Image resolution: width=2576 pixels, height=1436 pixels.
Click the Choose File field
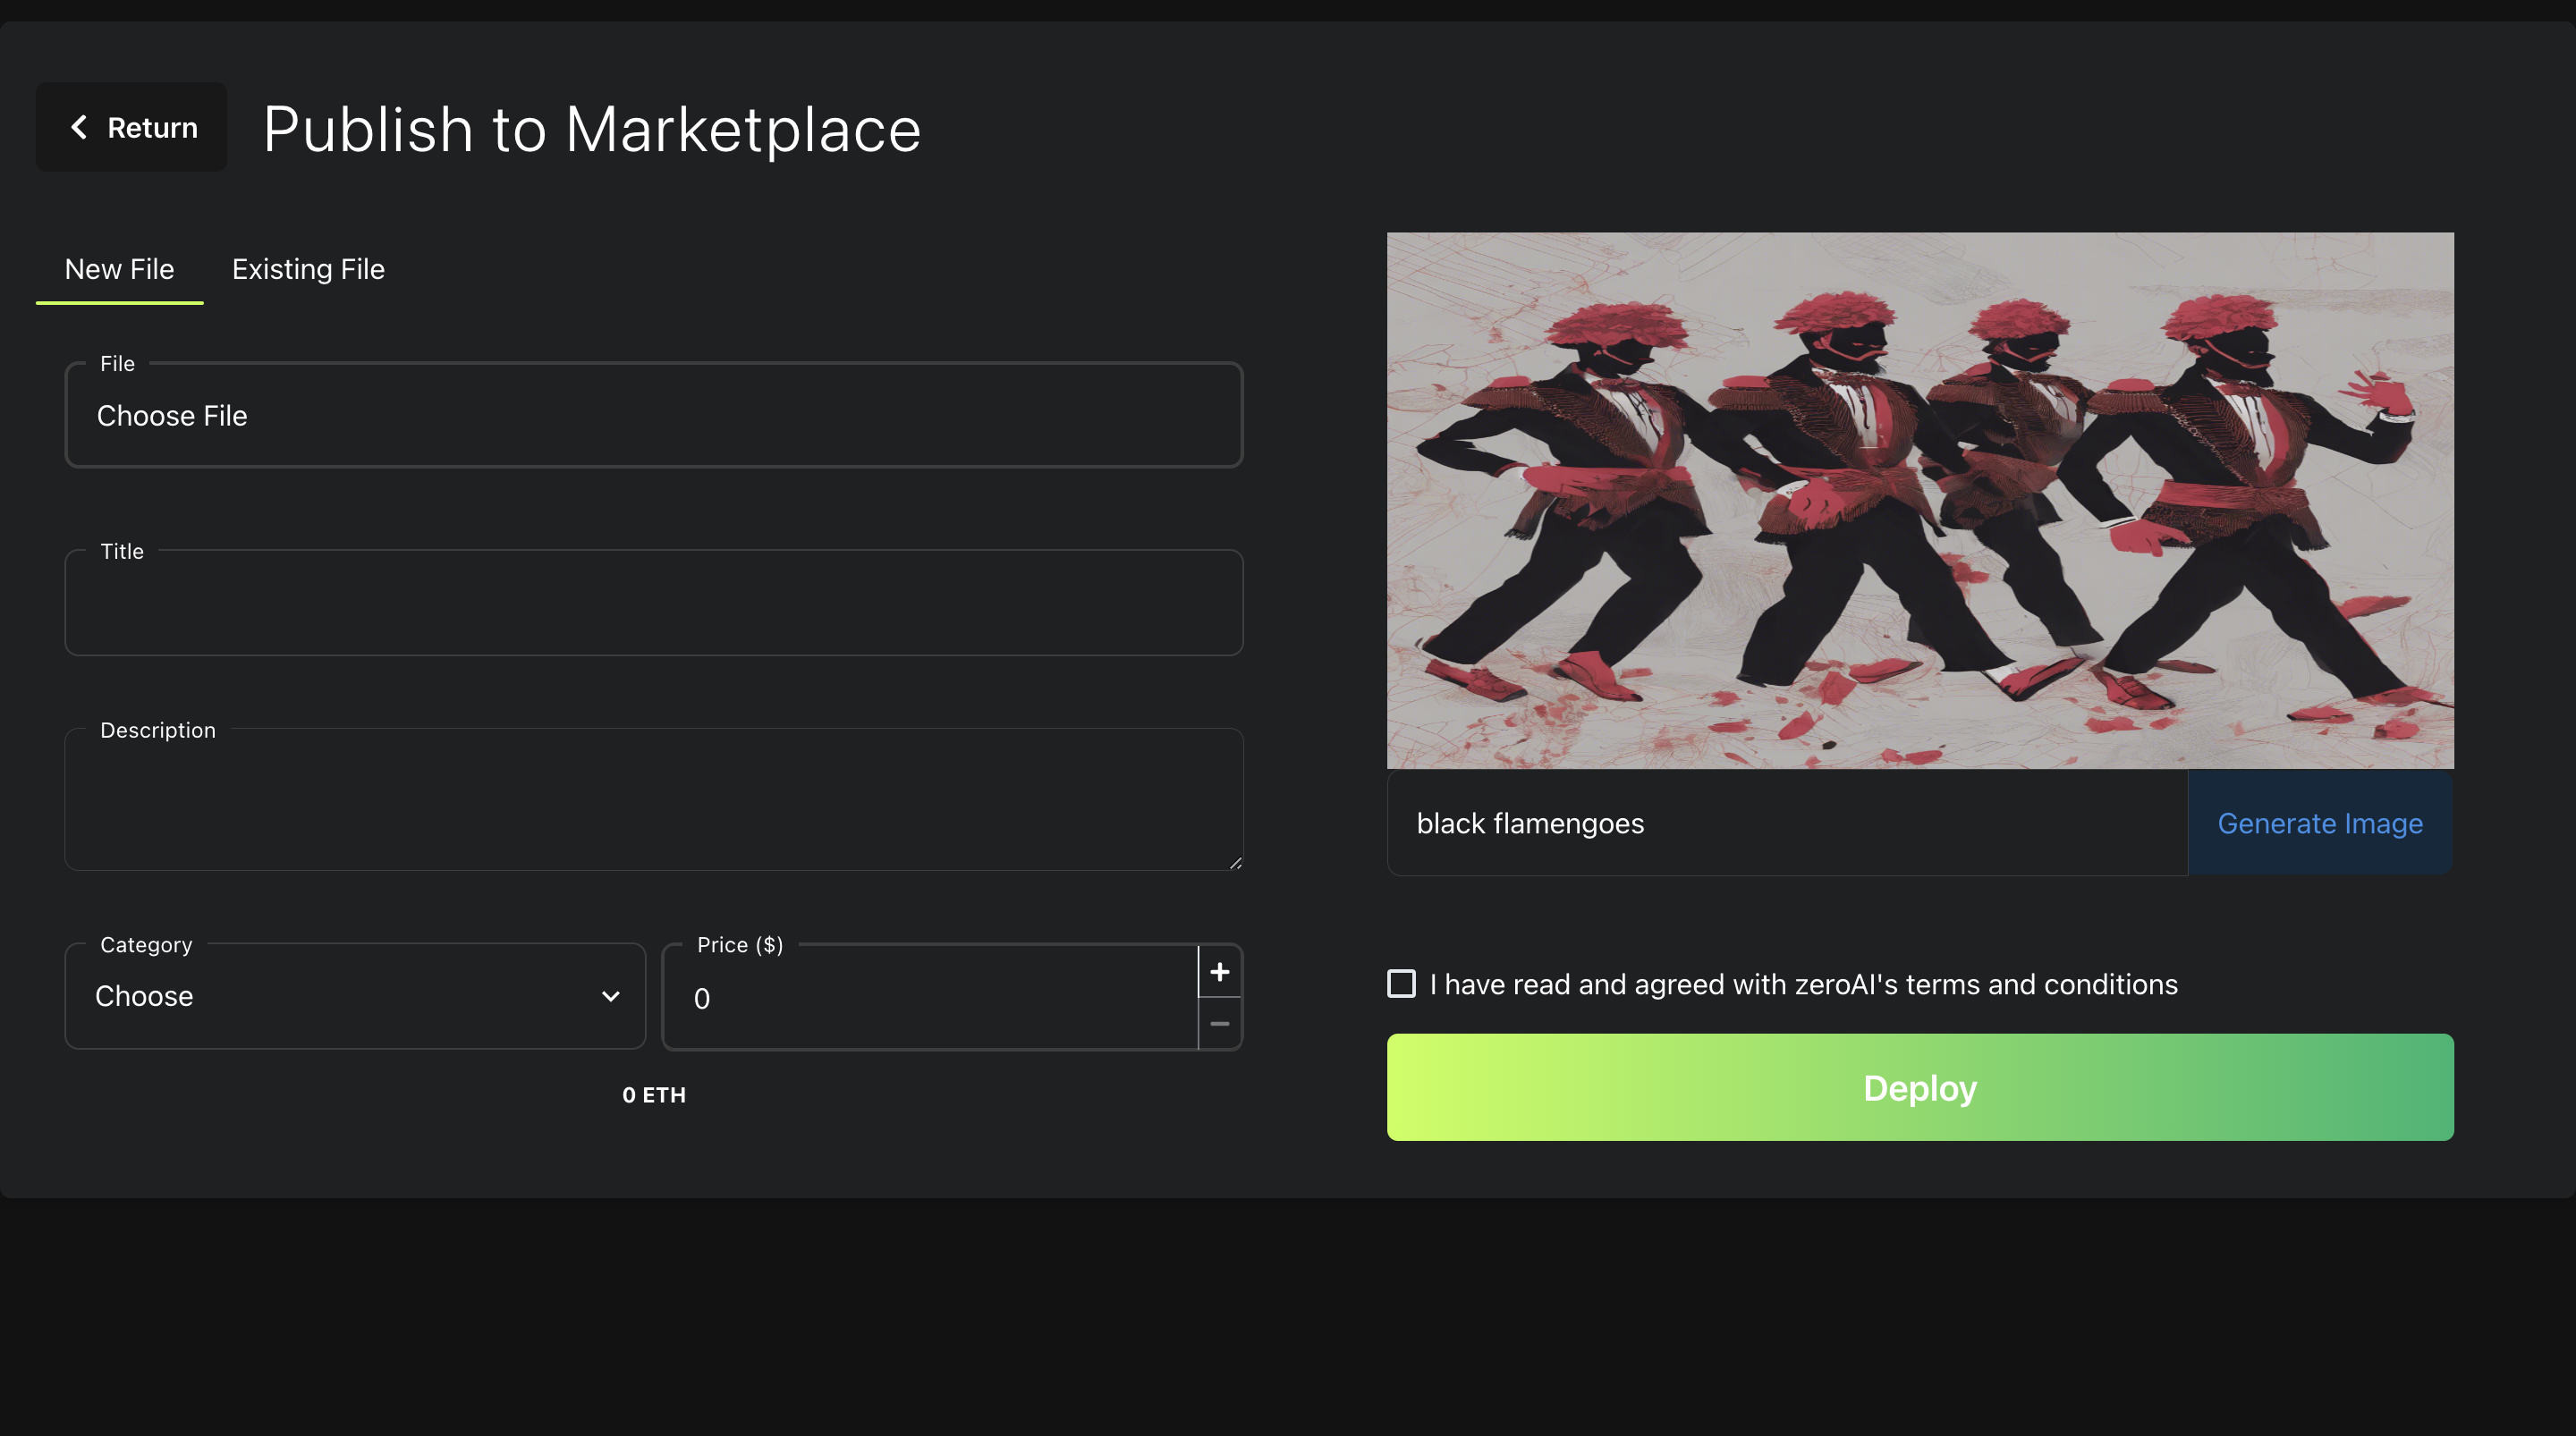point(653,416)
